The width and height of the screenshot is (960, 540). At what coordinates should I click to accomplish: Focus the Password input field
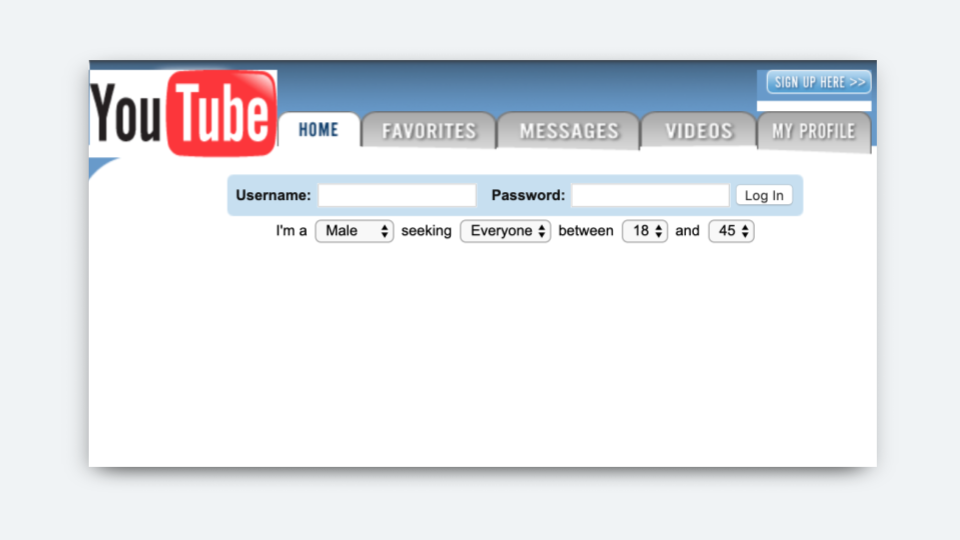point(650,195)
